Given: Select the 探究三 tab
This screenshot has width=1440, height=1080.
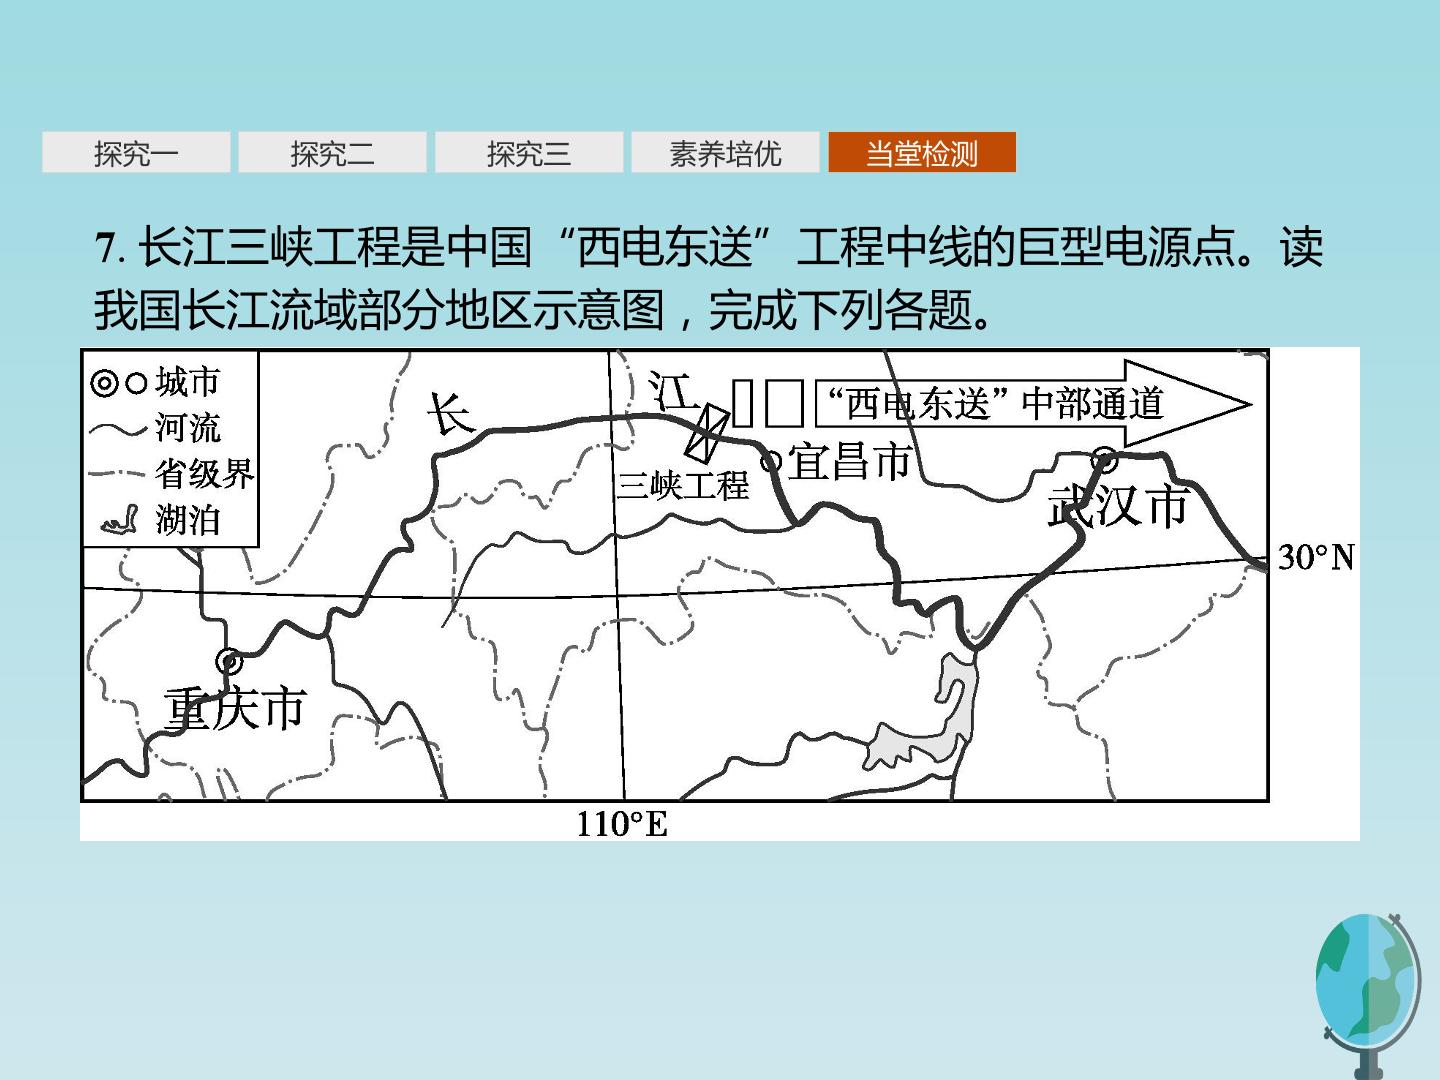Looking at the screenshot, I should [529, 153].
